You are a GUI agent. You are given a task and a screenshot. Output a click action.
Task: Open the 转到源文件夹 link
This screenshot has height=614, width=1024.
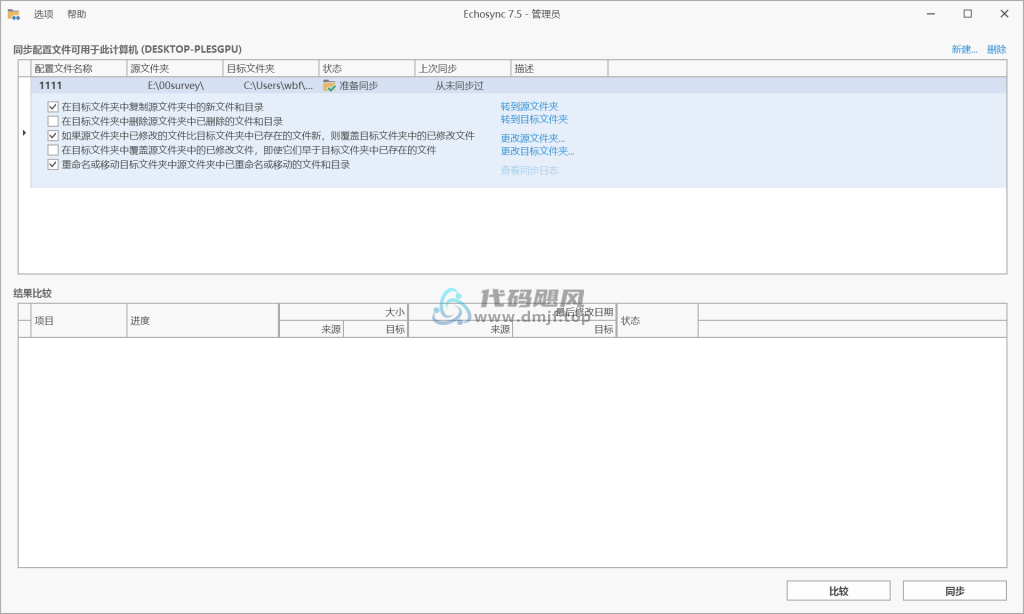[530, 106]
